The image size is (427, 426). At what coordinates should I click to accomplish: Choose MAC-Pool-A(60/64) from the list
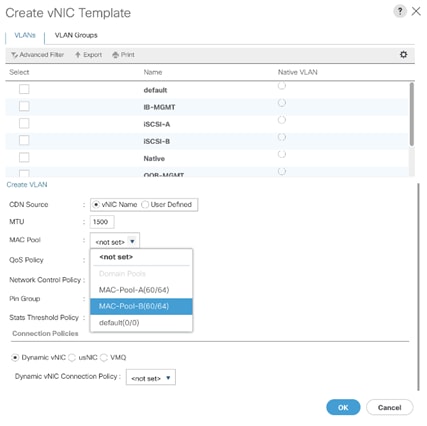[x=141, y=290]
